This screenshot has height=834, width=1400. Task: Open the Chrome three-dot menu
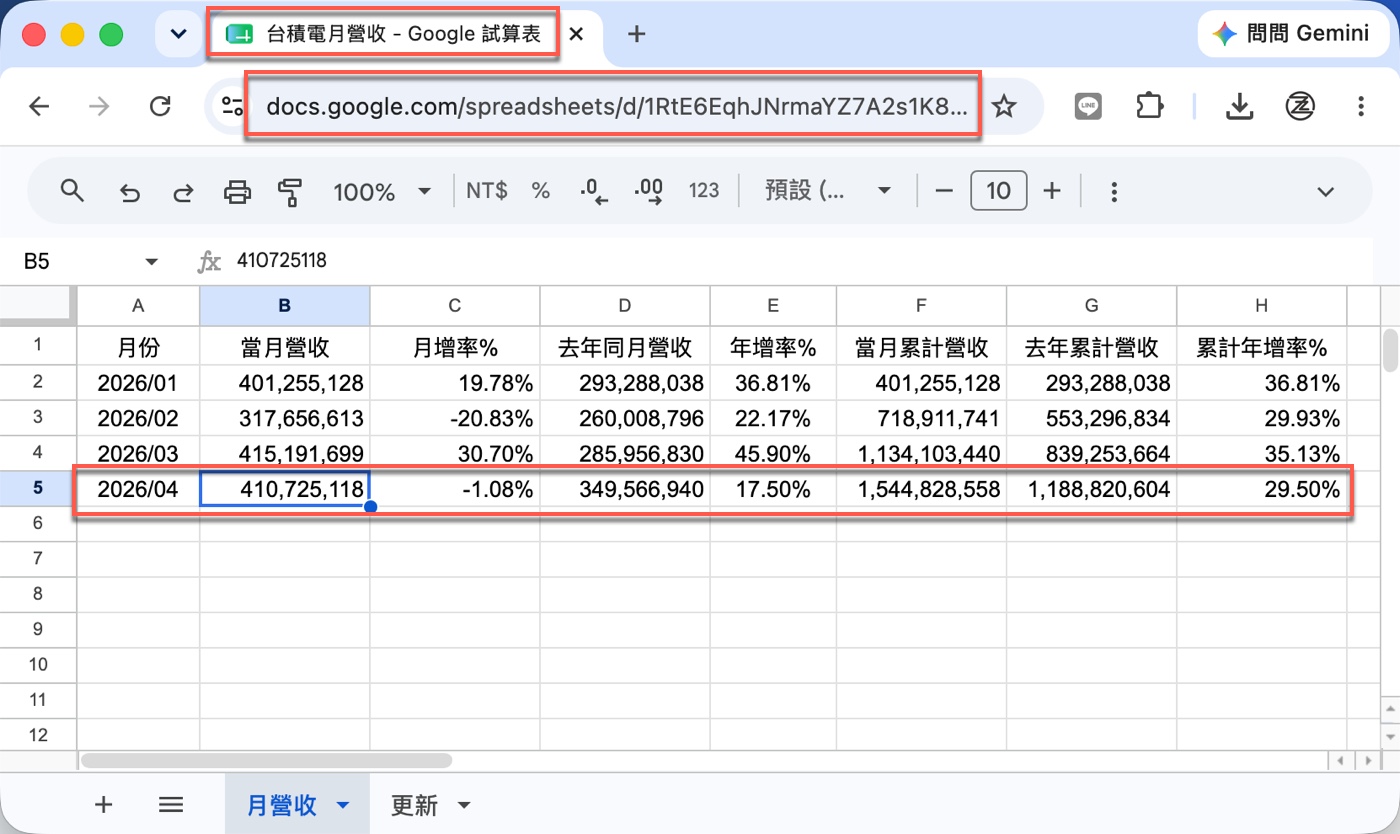(x=1360, y=107)
